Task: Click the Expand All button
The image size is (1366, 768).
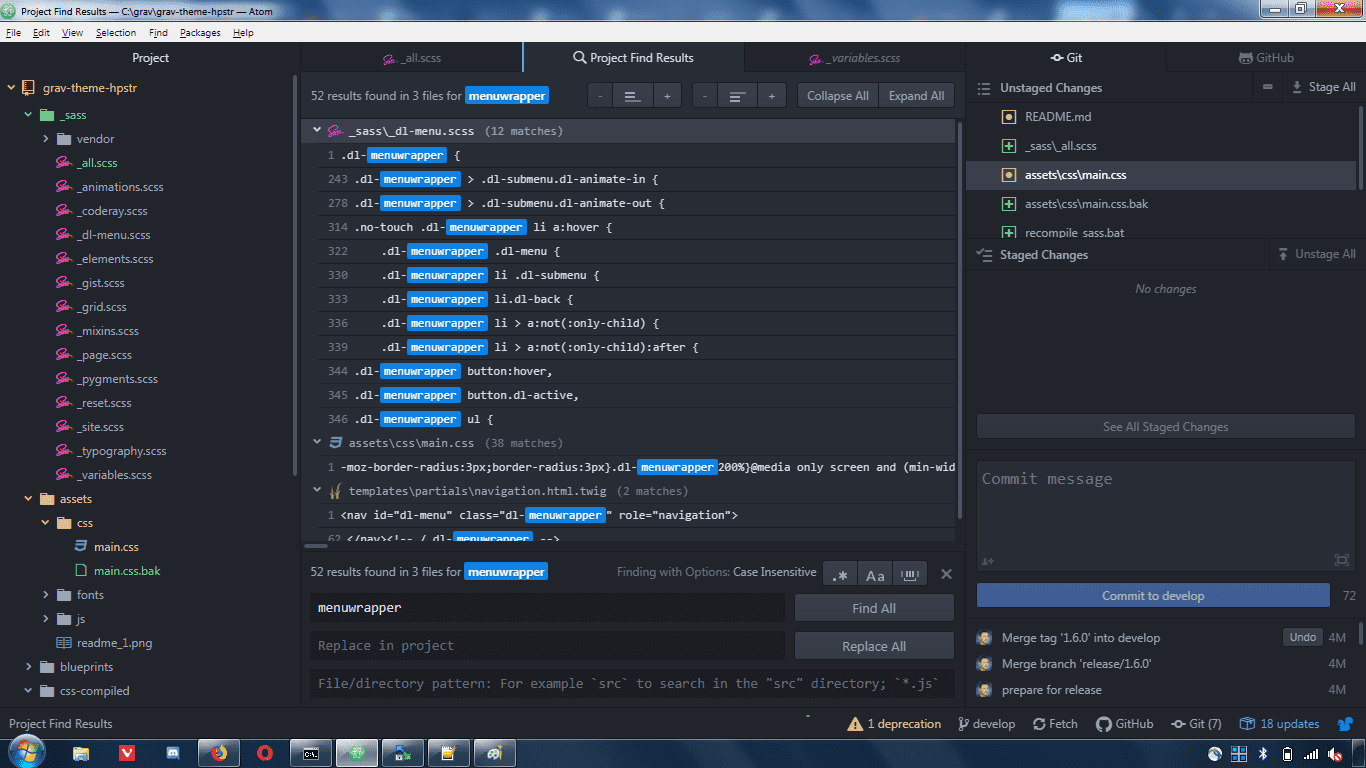Action: 916,95
